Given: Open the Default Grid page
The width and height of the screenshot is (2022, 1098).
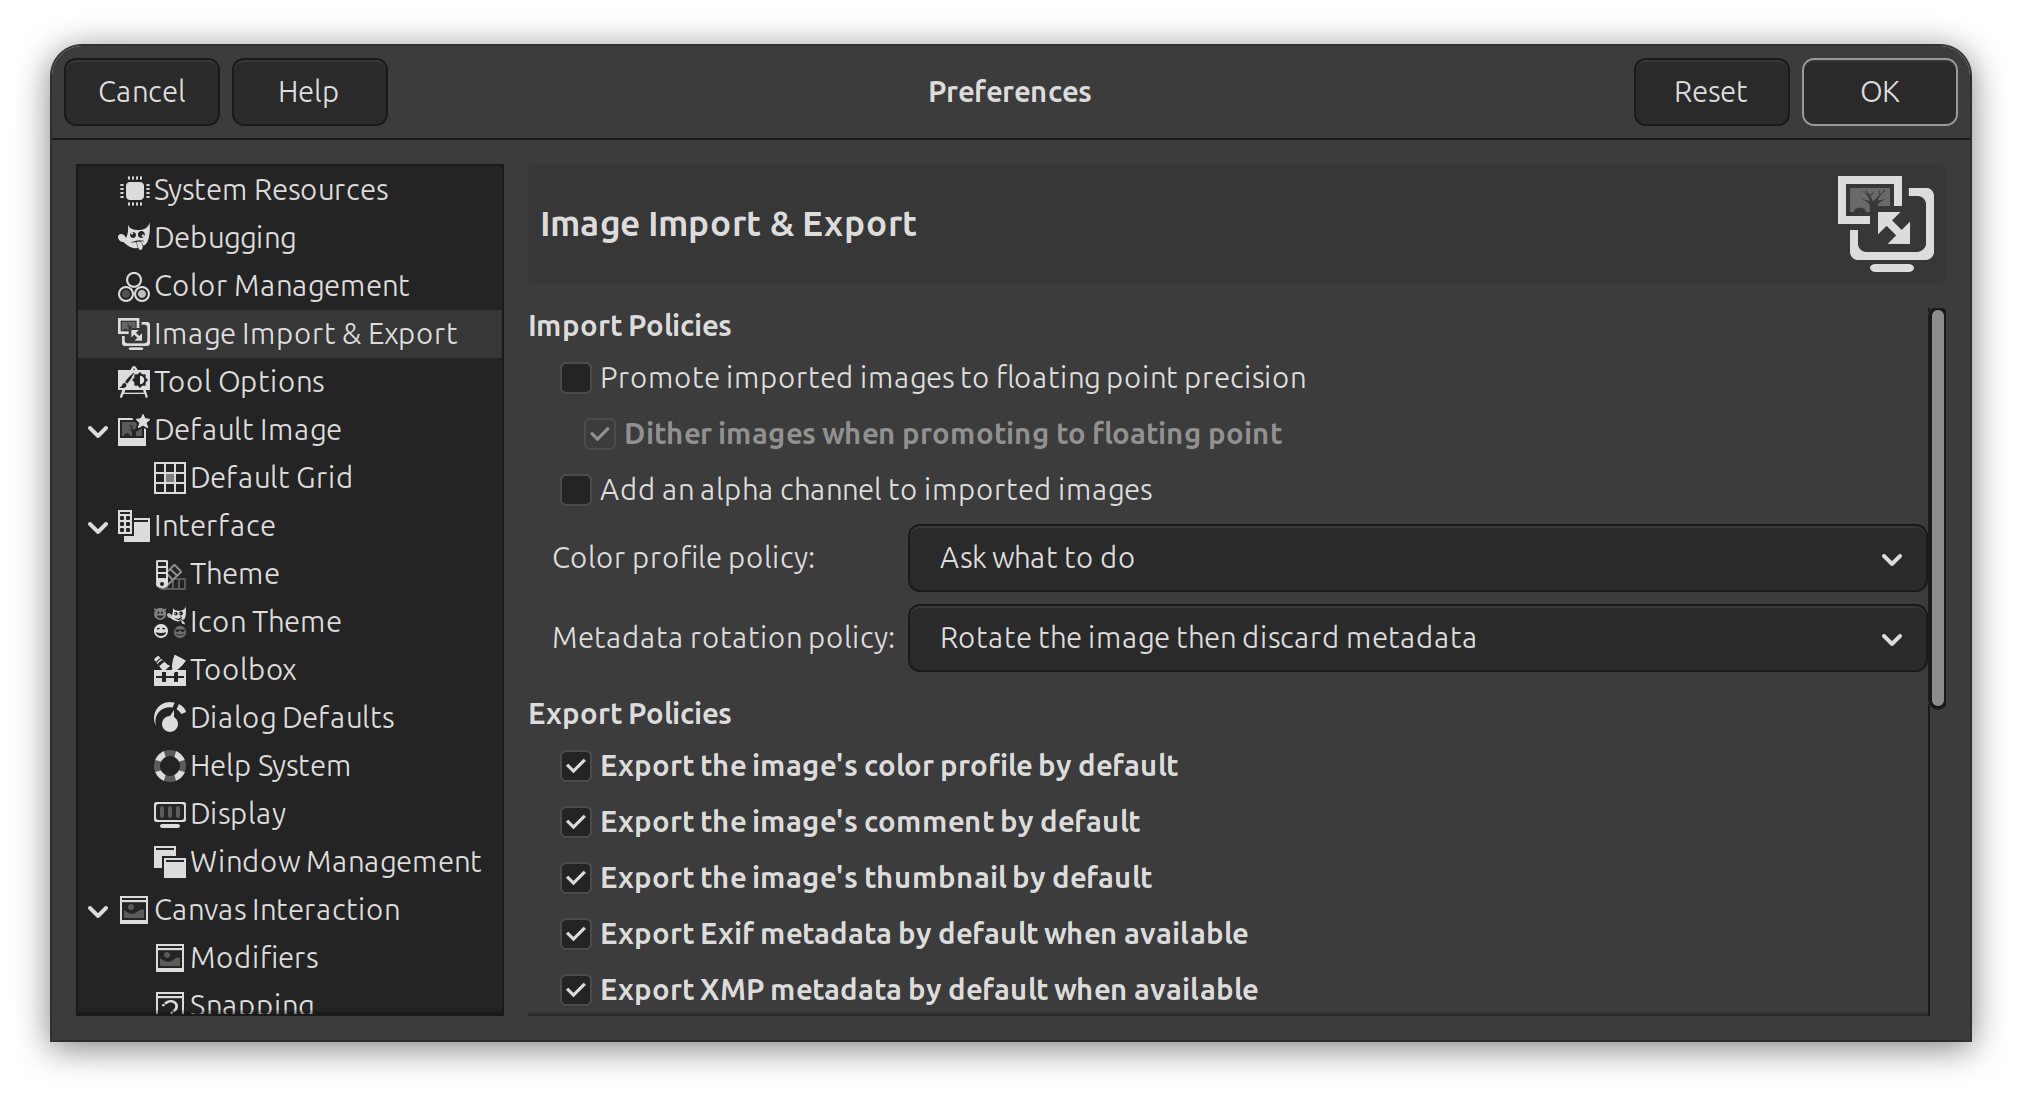Looking at the screenshot, I should [x=290, y=478].
